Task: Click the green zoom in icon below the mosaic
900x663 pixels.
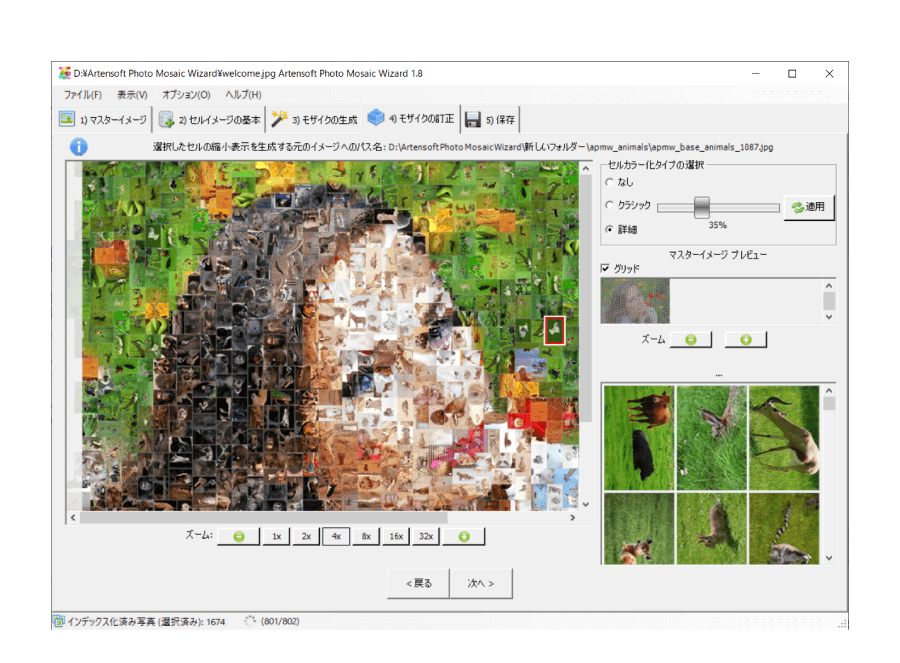Action: [x=463, y=537]
